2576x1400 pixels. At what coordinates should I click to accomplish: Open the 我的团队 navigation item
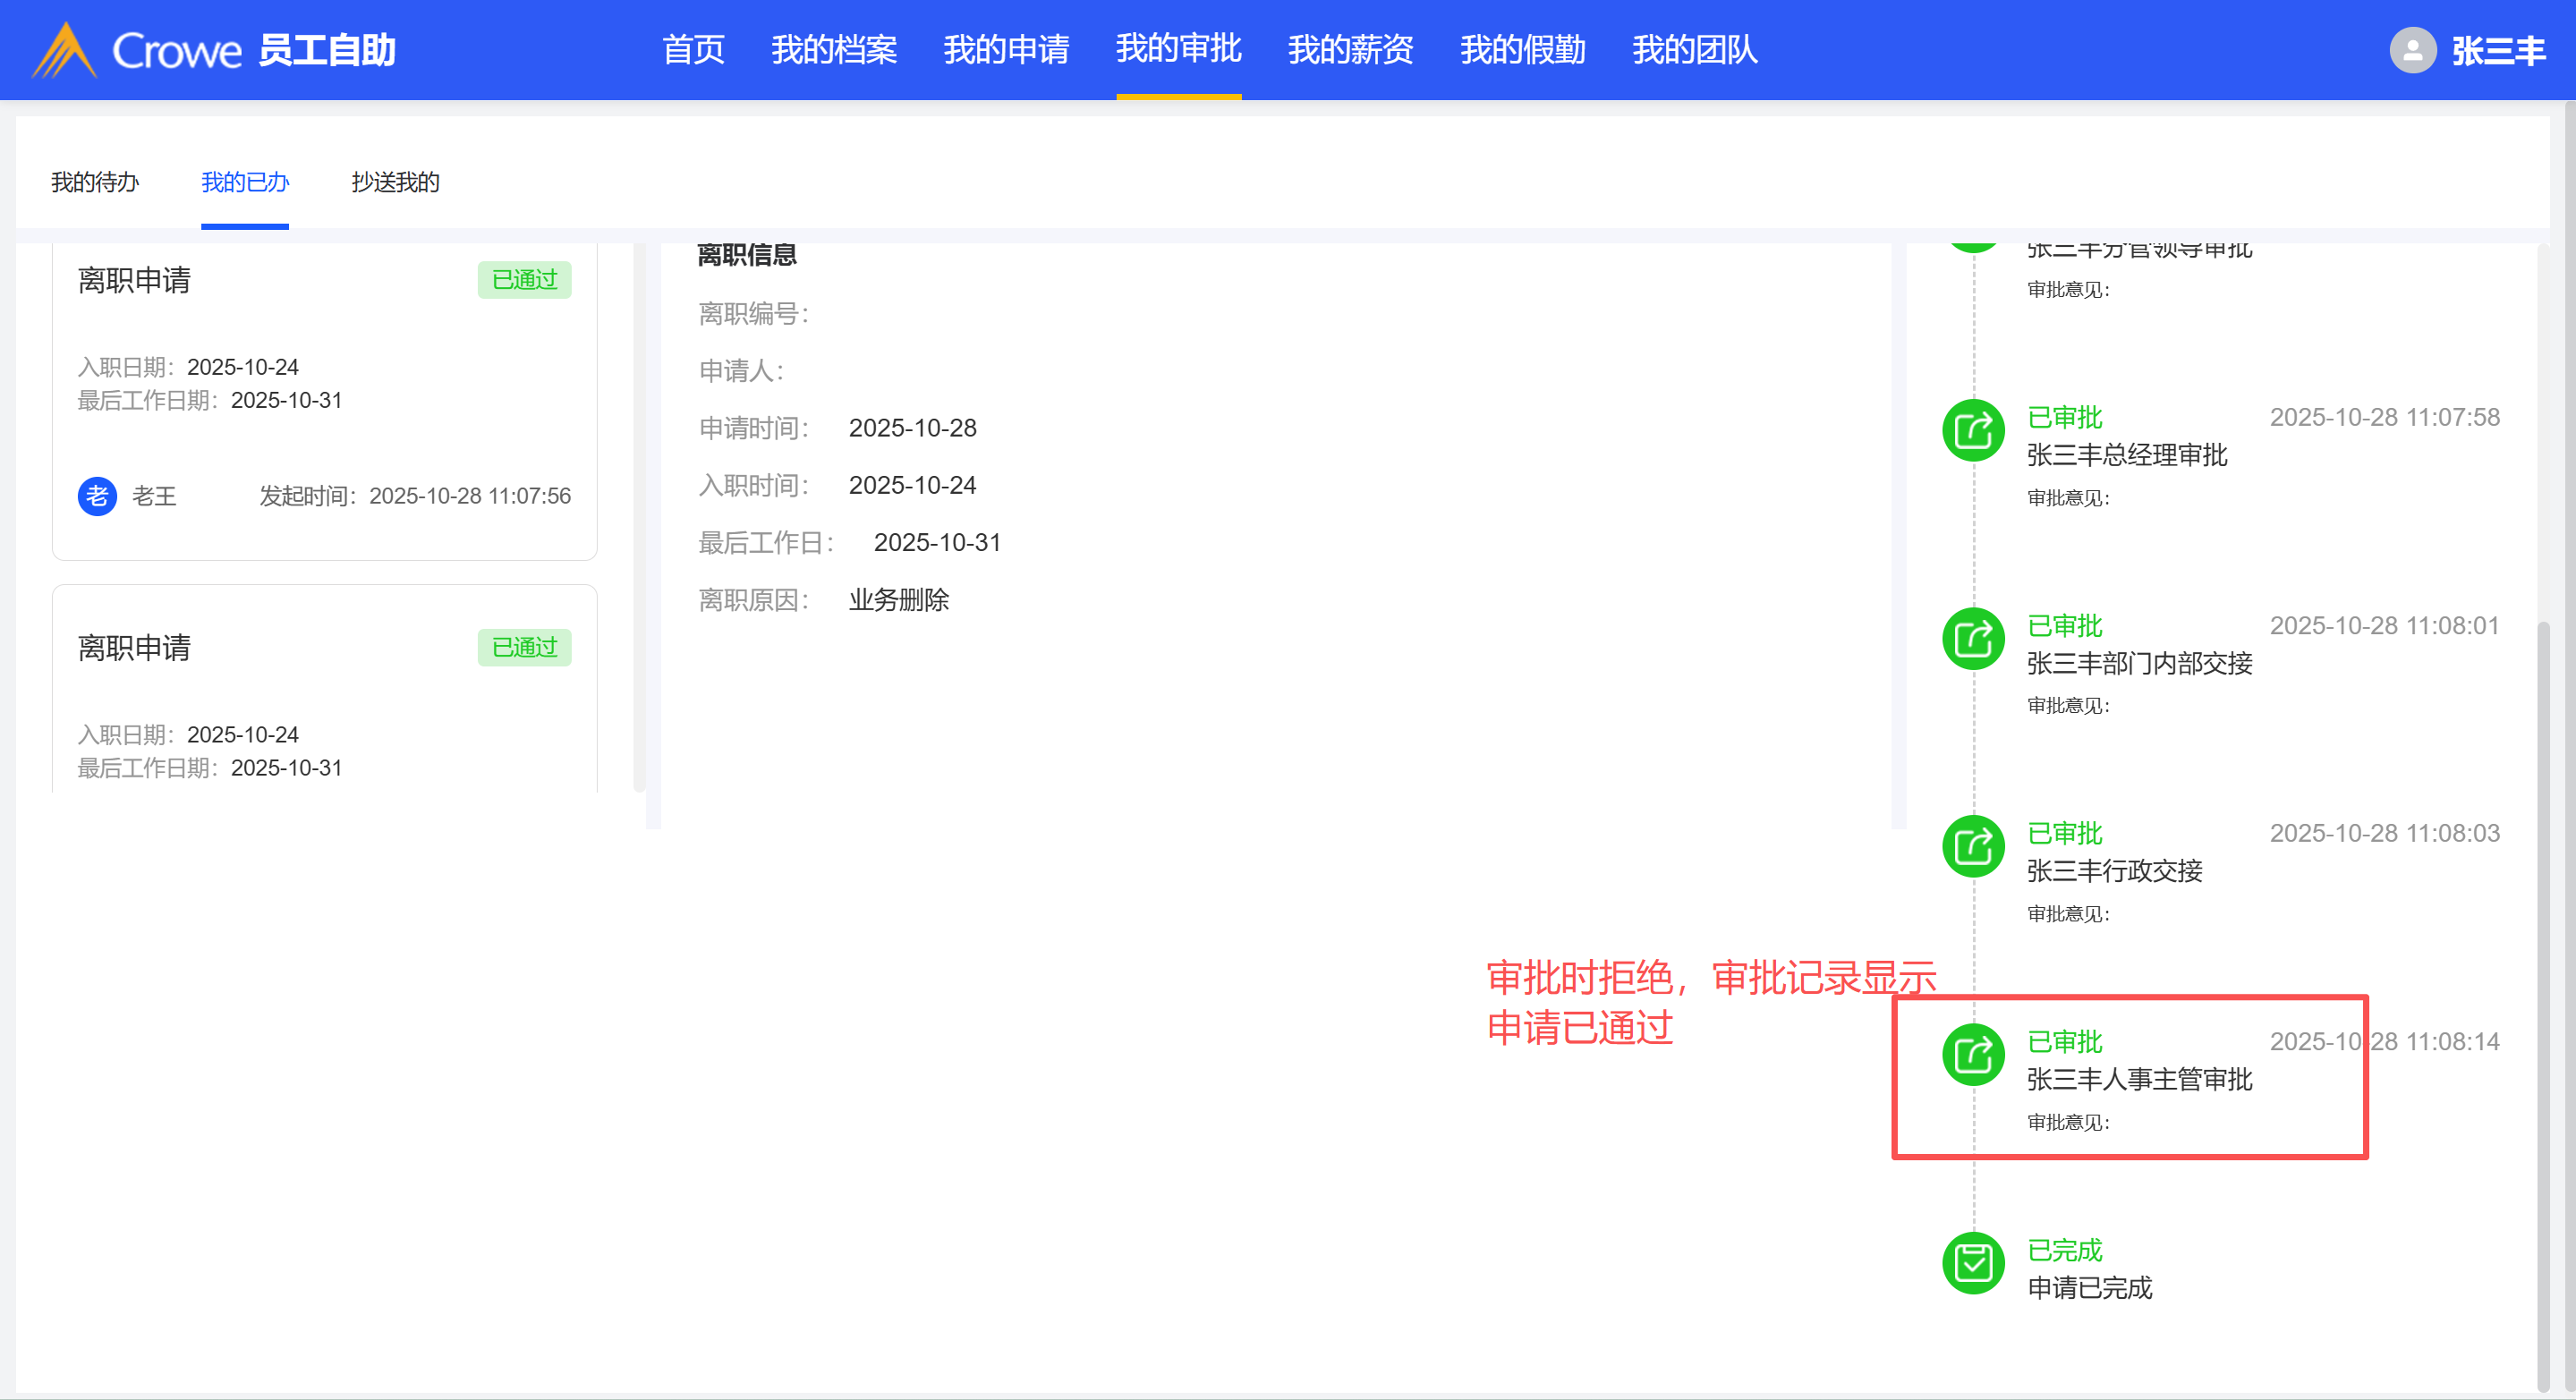coord(1694,50)
